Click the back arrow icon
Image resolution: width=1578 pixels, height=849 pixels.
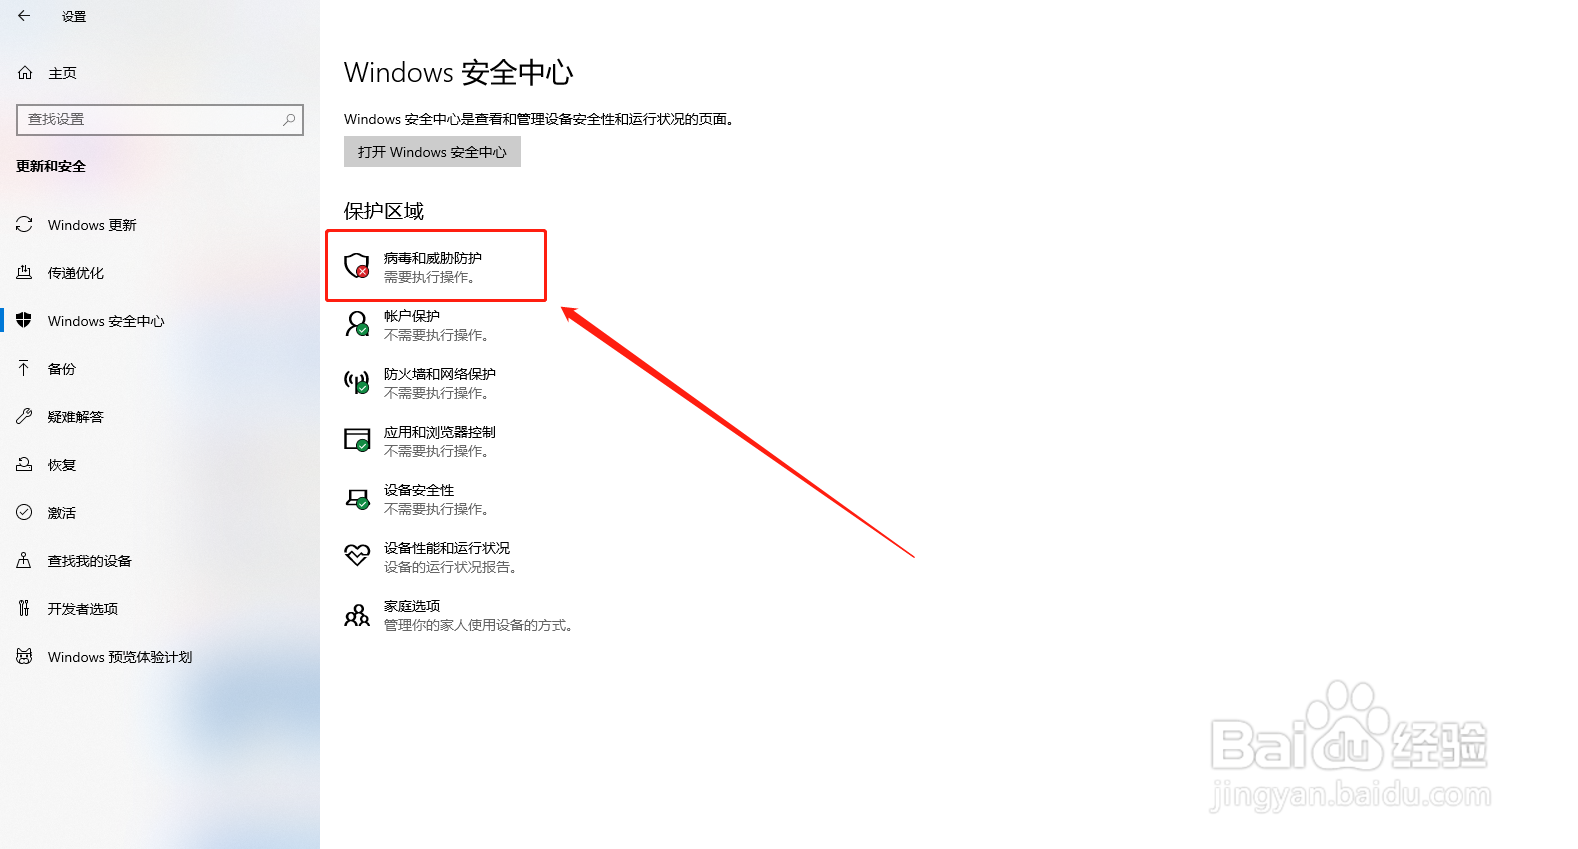(24, 16)
